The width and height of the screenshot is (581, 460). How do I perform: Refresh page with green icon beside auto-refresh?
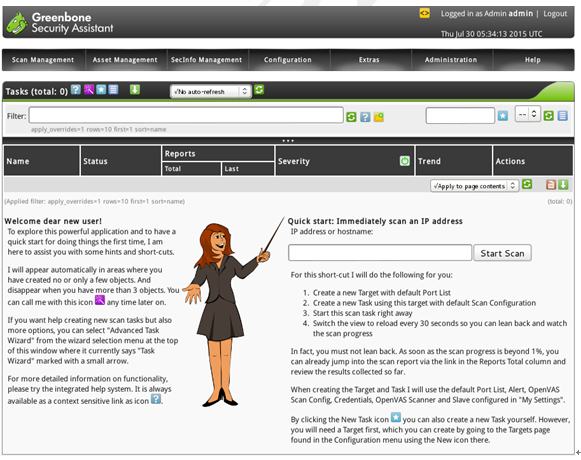click(259, 90)
